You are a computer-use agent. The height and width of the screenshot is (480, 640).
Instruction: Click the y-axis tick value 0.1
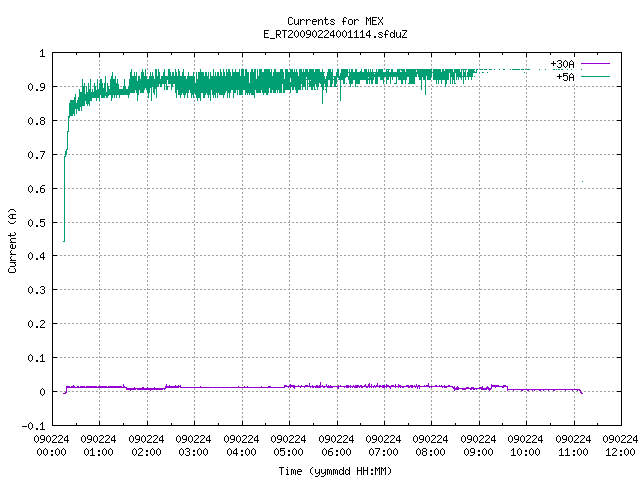(36, 358)
